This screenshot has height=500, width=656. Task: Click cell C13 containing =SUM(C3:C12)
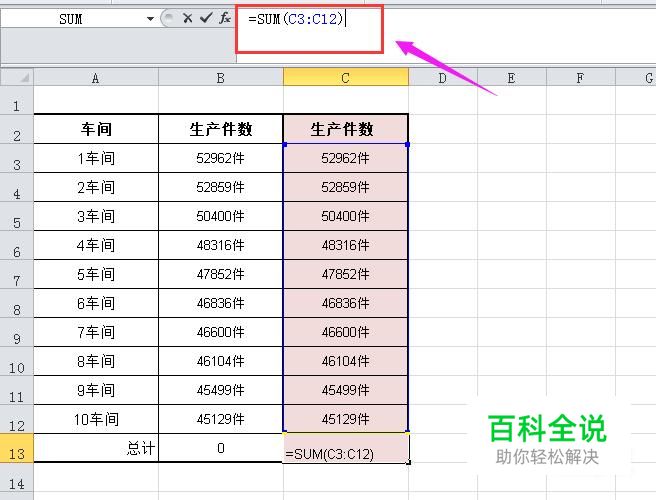pyautogui.click(x=346, y=448)
